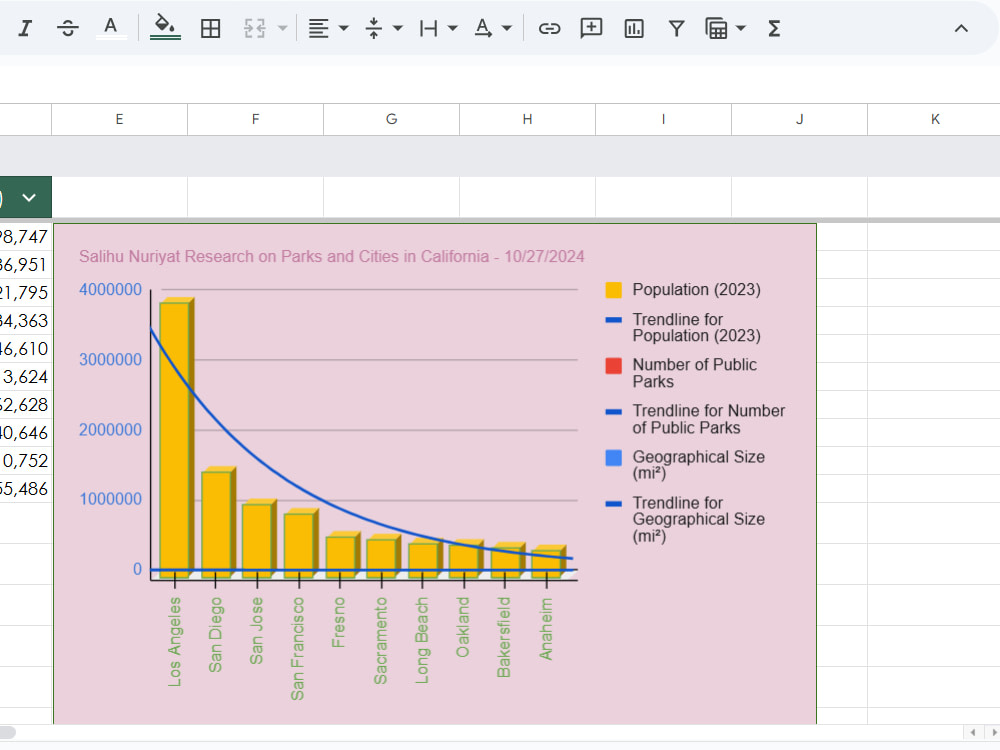Expand text rotation dropdown arrow
The image size is (1000, 750).
507,28
